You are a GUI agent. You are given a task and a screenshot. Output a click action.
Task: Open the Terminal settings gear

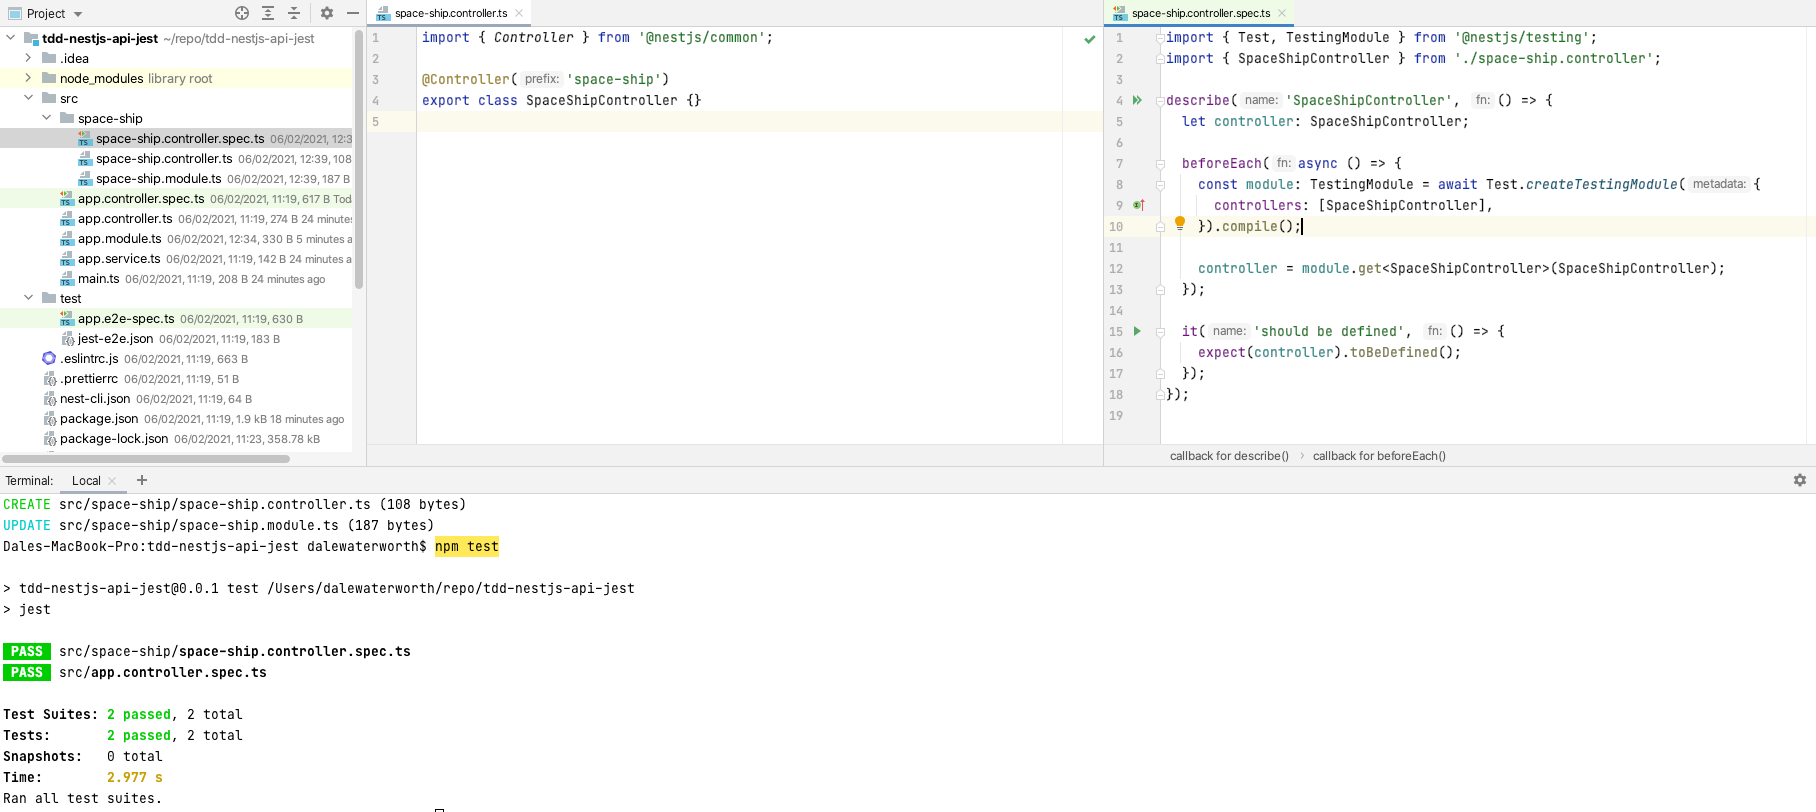1800,480
